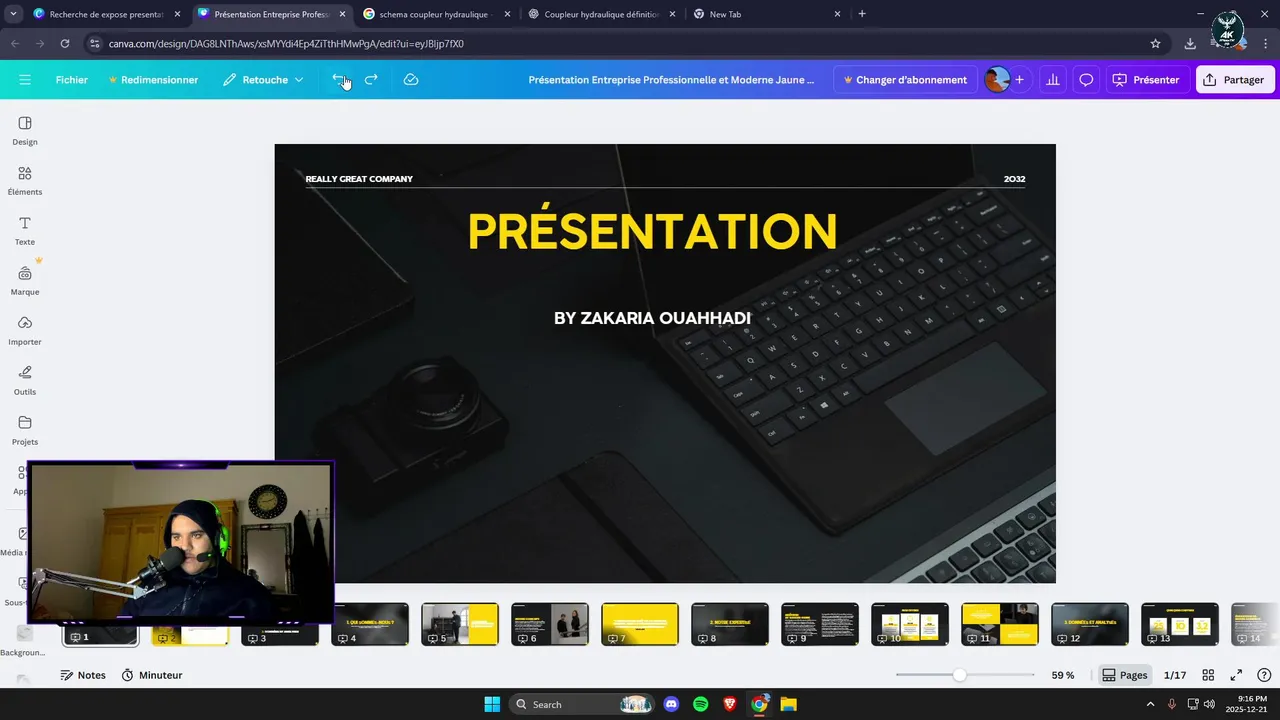Select the BY ZAKARIA OUAHHADI text

(x=652, y=318)
